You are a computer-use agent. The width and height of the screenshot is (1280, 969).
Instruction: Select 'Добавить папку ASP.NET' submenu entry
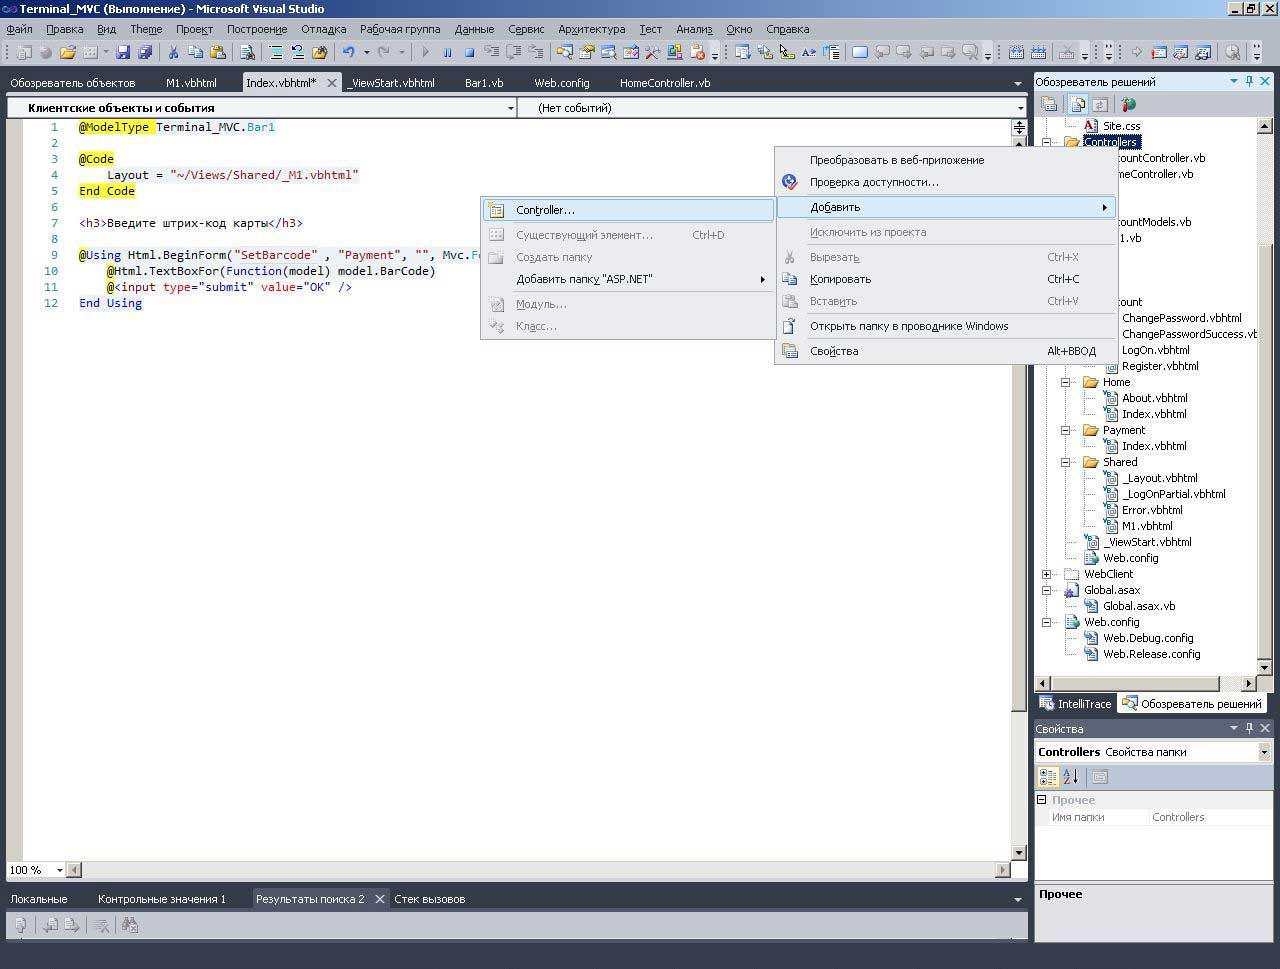[x=628, y=279]
